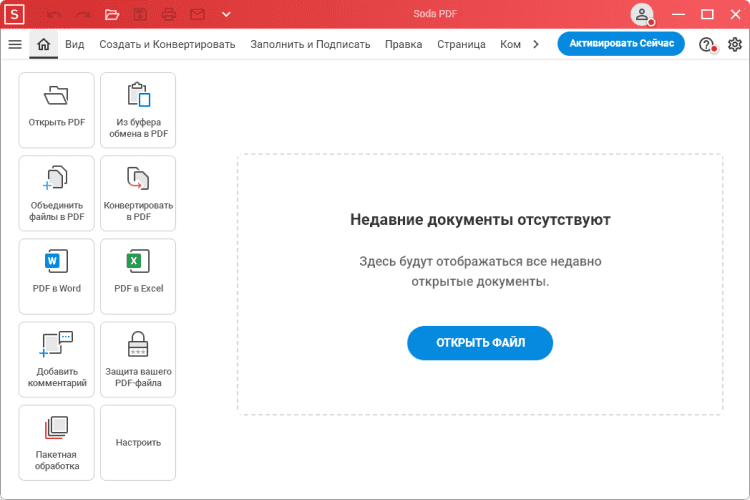Open the Вид tab
This screenshot has height=500, width=750.
[x=75, y=44]
